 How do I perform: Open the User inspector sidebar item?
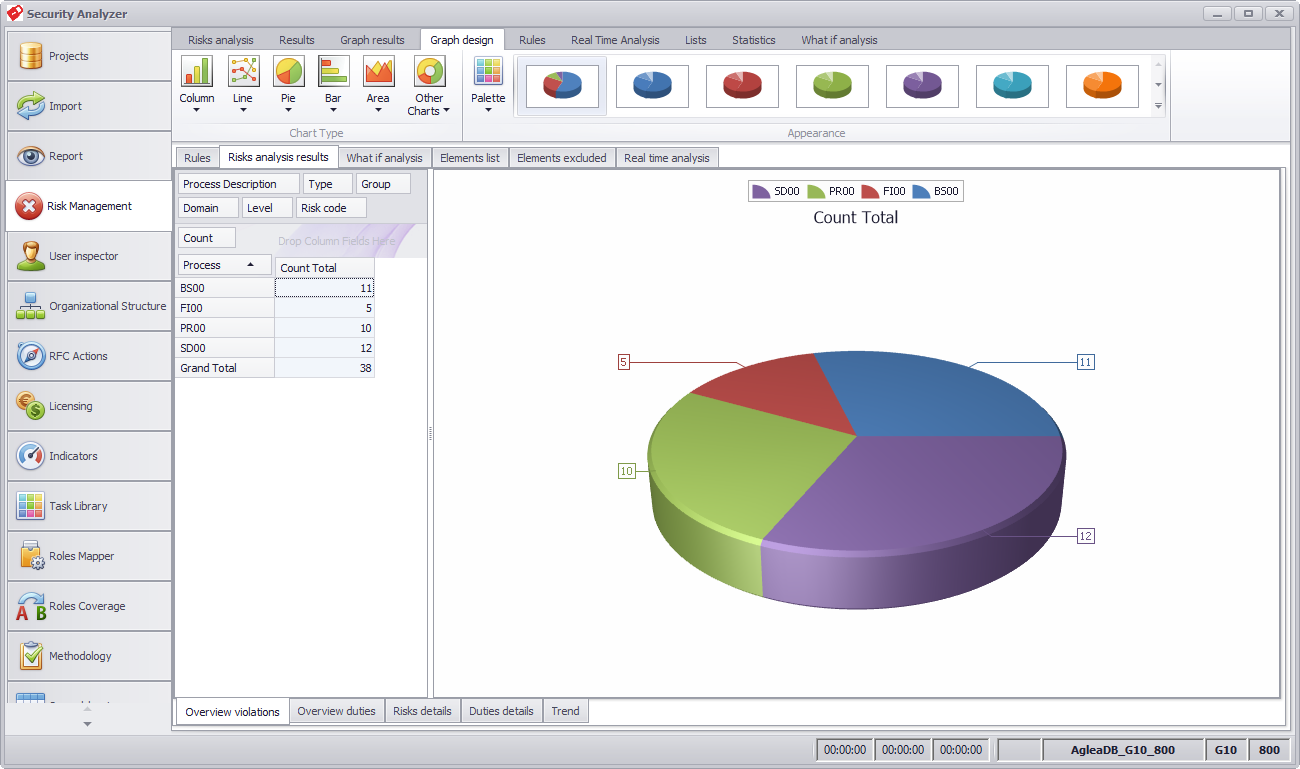tap(89, 256)
